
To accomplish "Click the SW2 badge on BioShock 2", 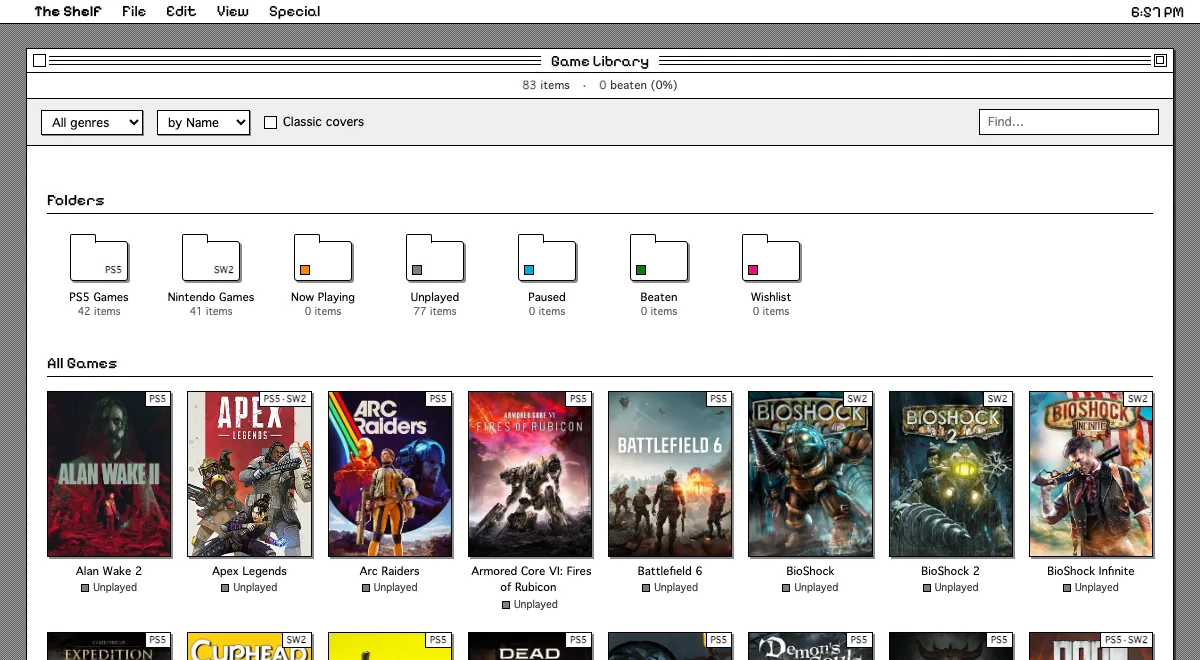I will point(998,399).
